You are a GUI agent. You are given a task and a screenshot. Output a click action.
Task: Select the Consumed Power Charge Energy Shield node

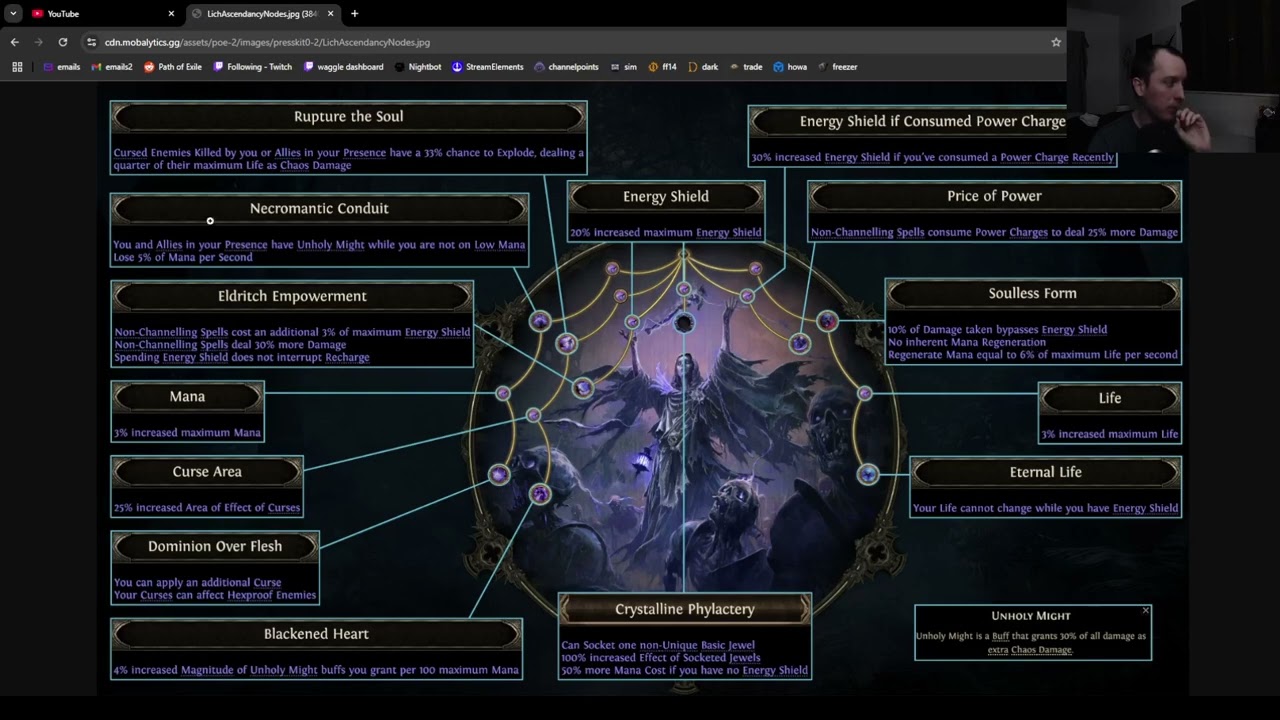click(747, 296)
